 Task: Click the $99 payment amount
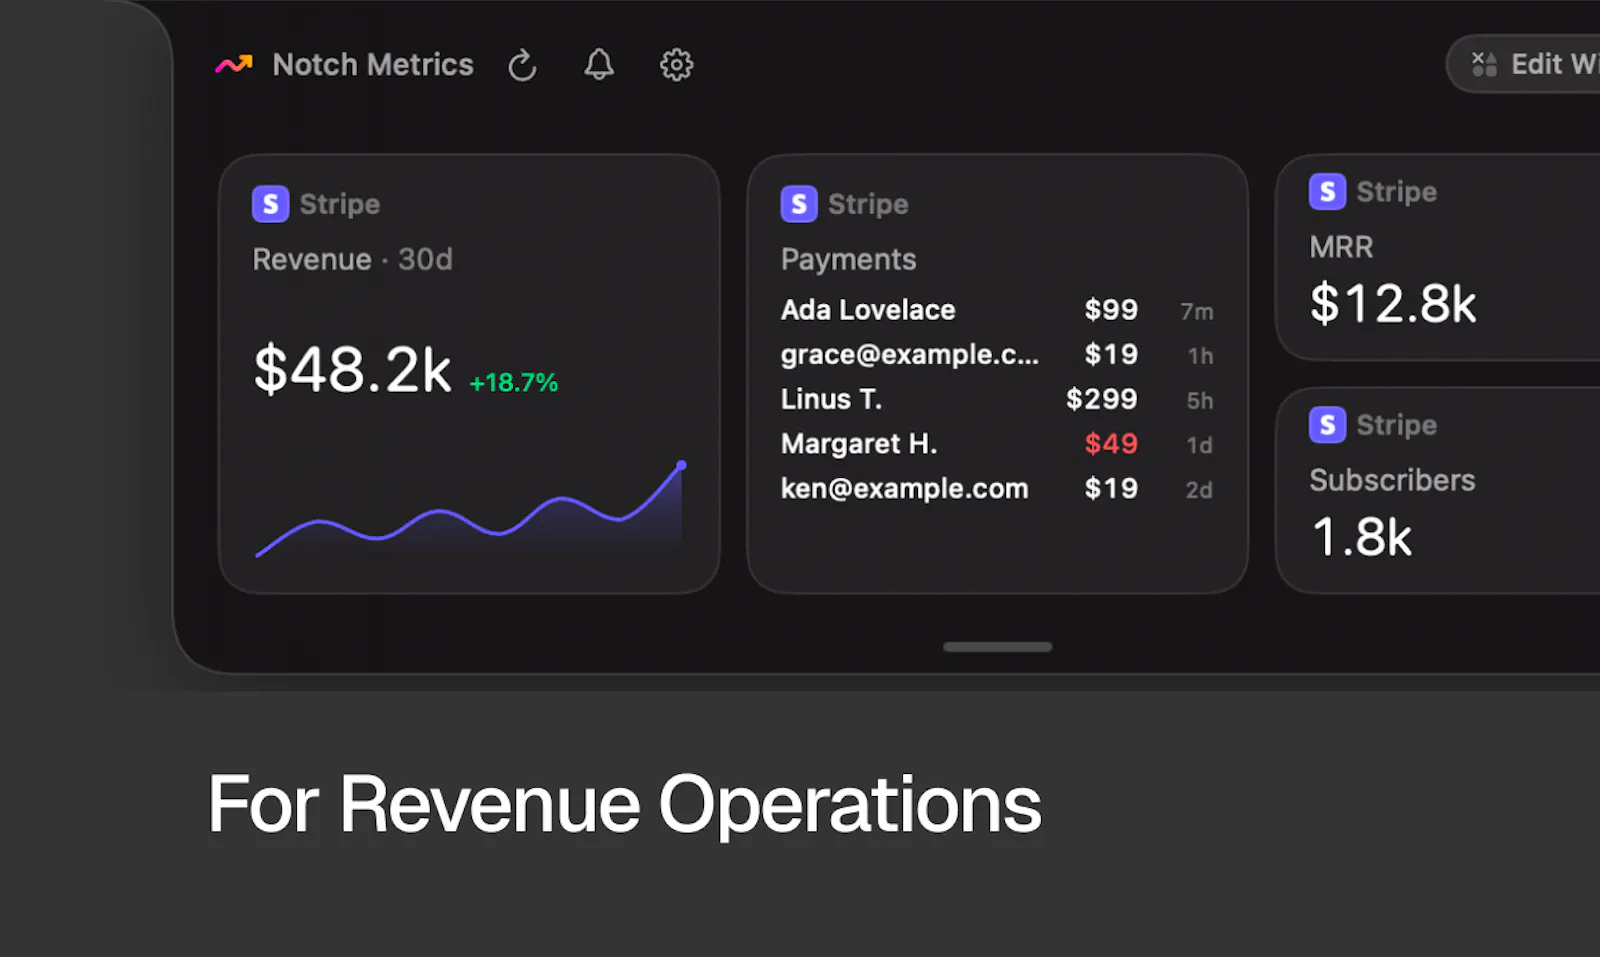pyautogui.click(x=1111, y=310)
